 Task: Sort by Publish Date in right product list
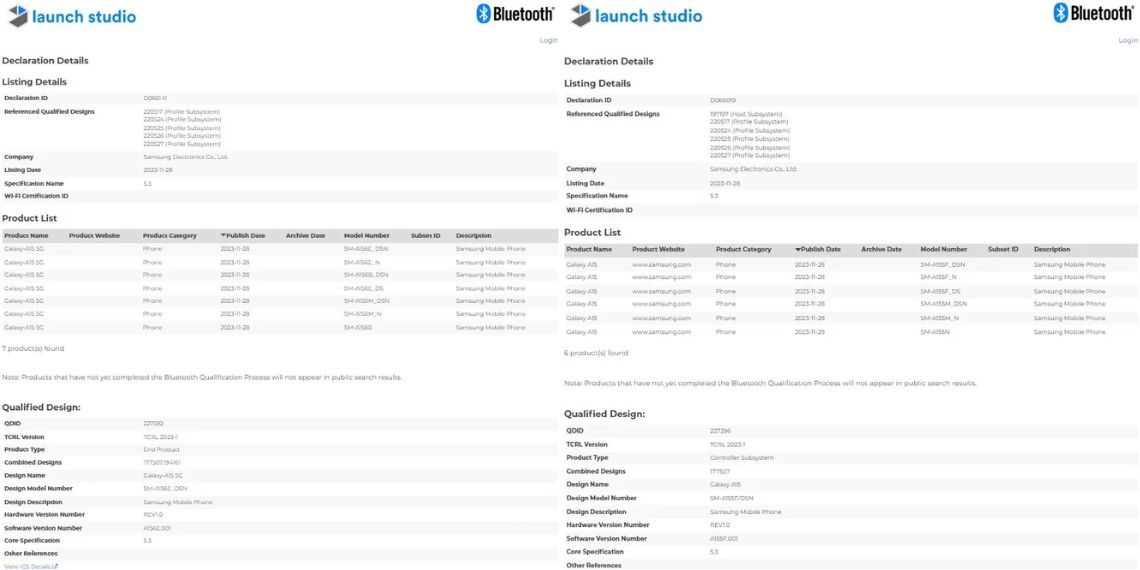pos(818,249)
